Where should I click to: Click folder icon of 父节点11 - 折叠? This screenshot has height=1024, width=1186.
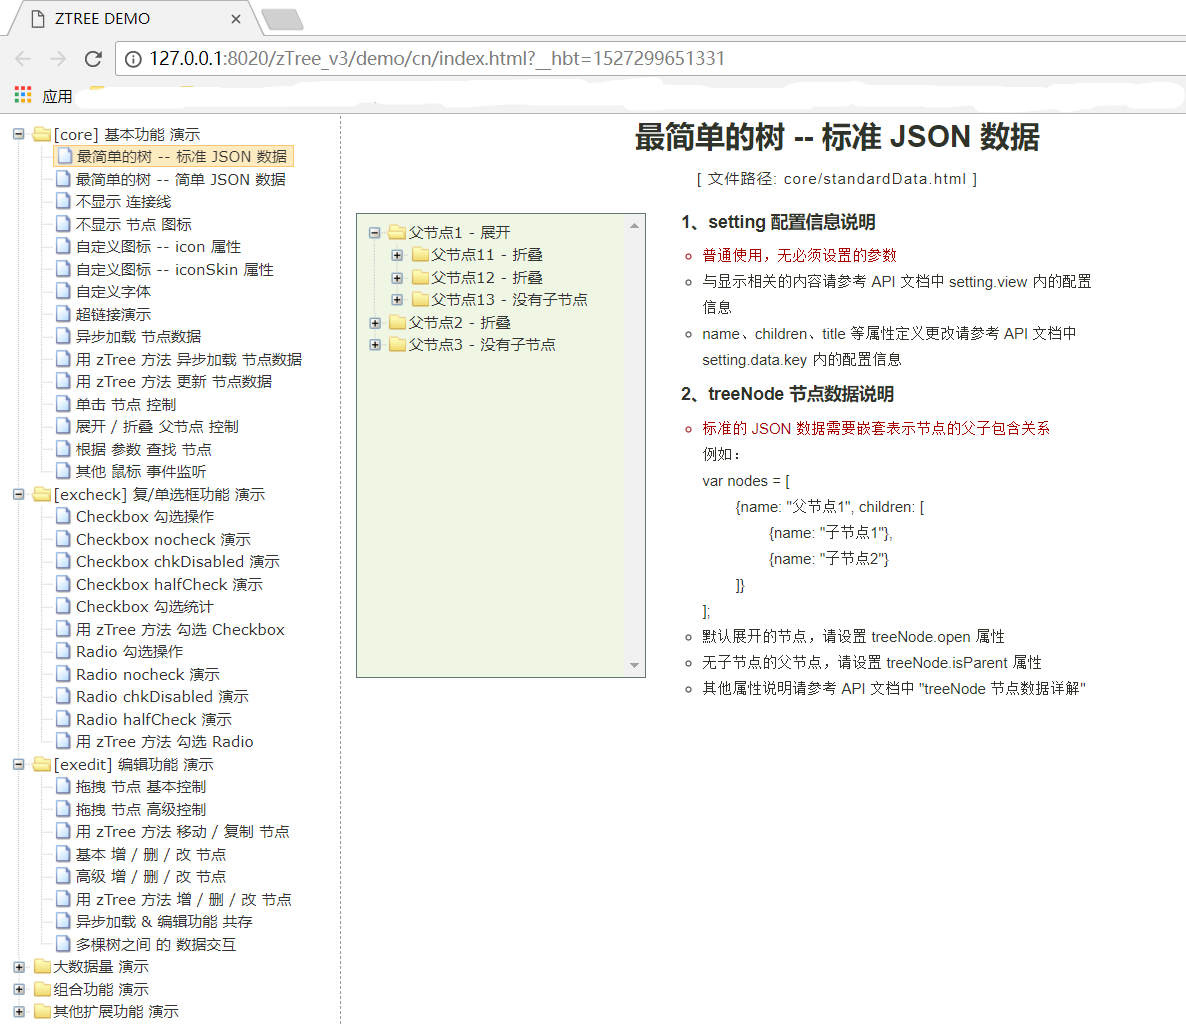(421, 255)
